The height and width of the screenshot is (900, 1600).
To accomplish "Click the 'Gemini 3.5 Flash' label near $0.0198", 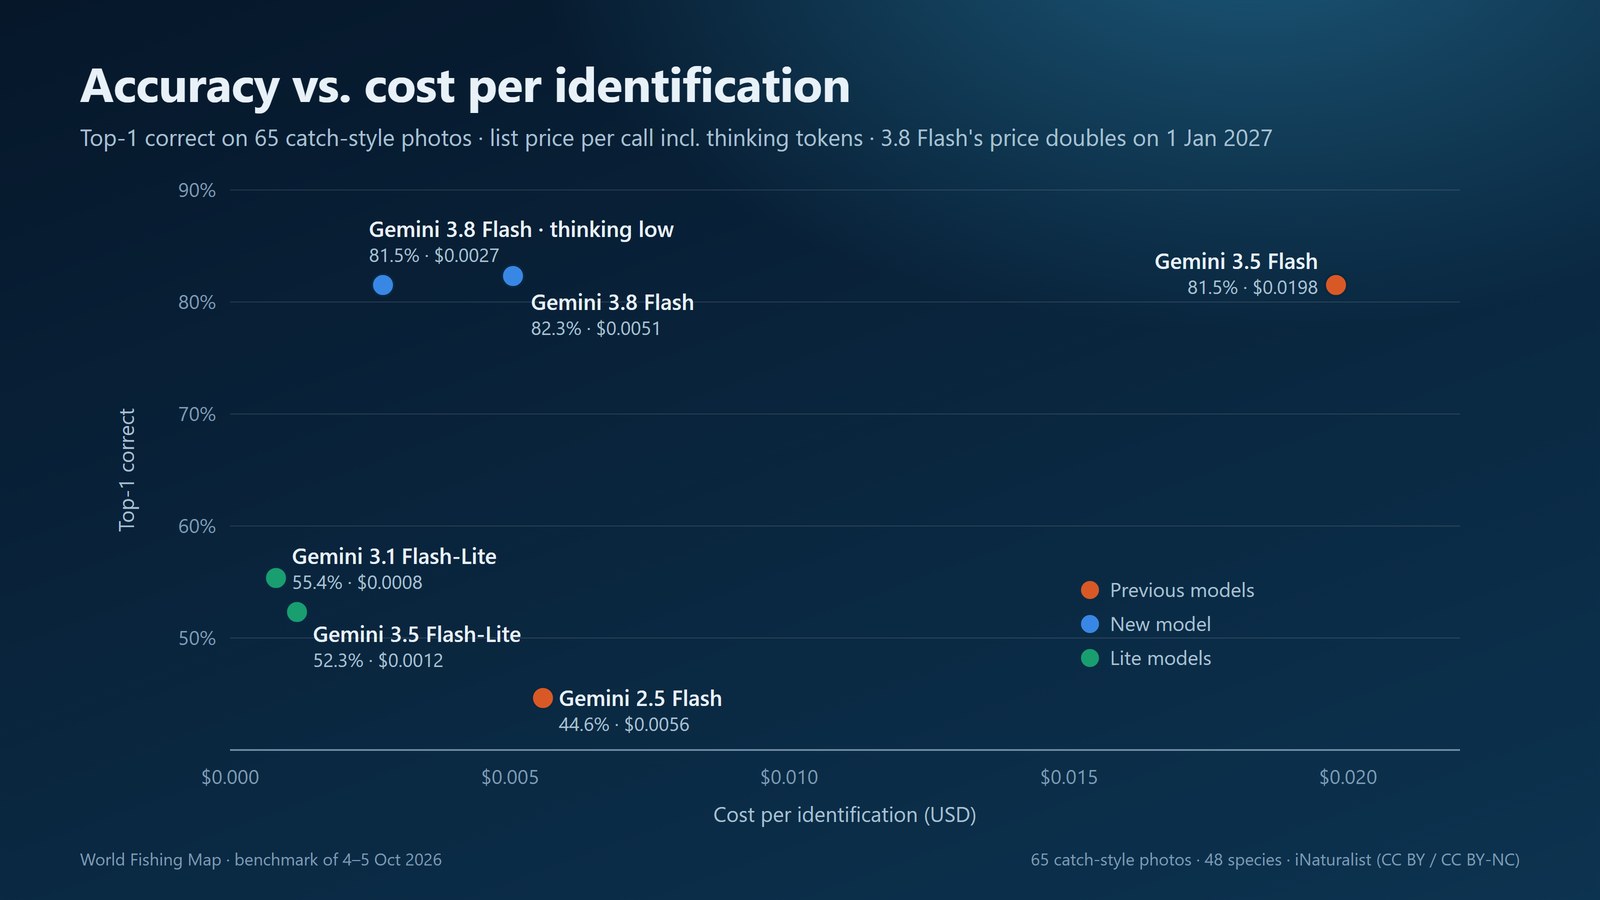I will pos(1236,261).
